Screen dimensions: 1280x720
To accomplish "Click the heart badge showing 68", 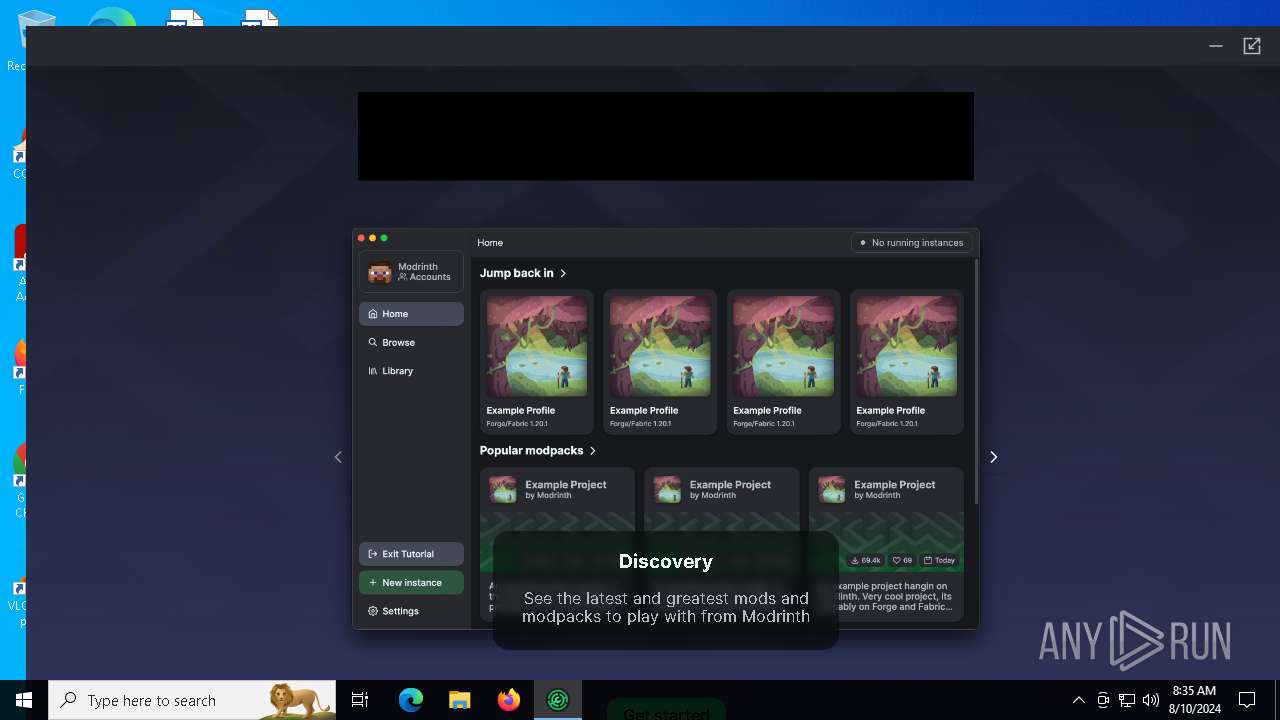I will [902, 560].
